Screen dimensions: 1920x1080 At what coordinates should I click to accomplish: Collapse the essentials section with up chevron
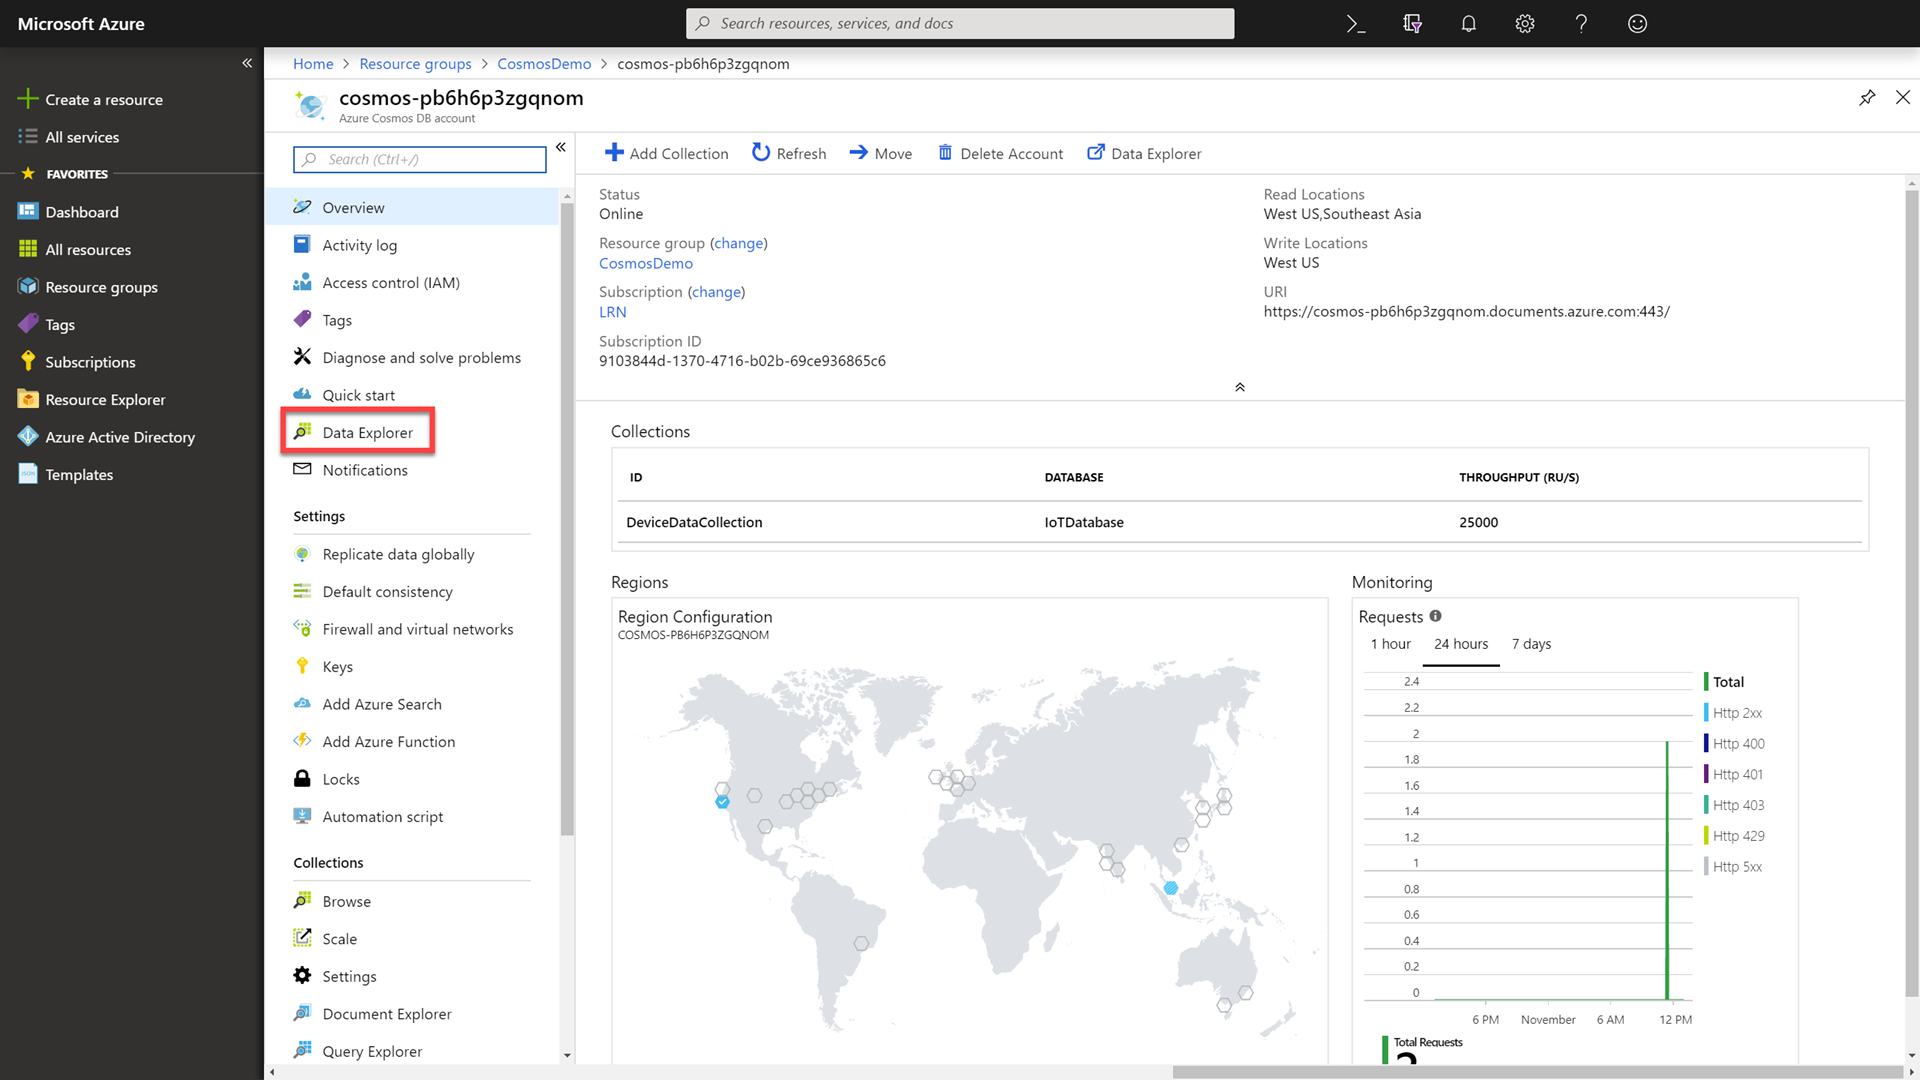[x=1239, y=387]
